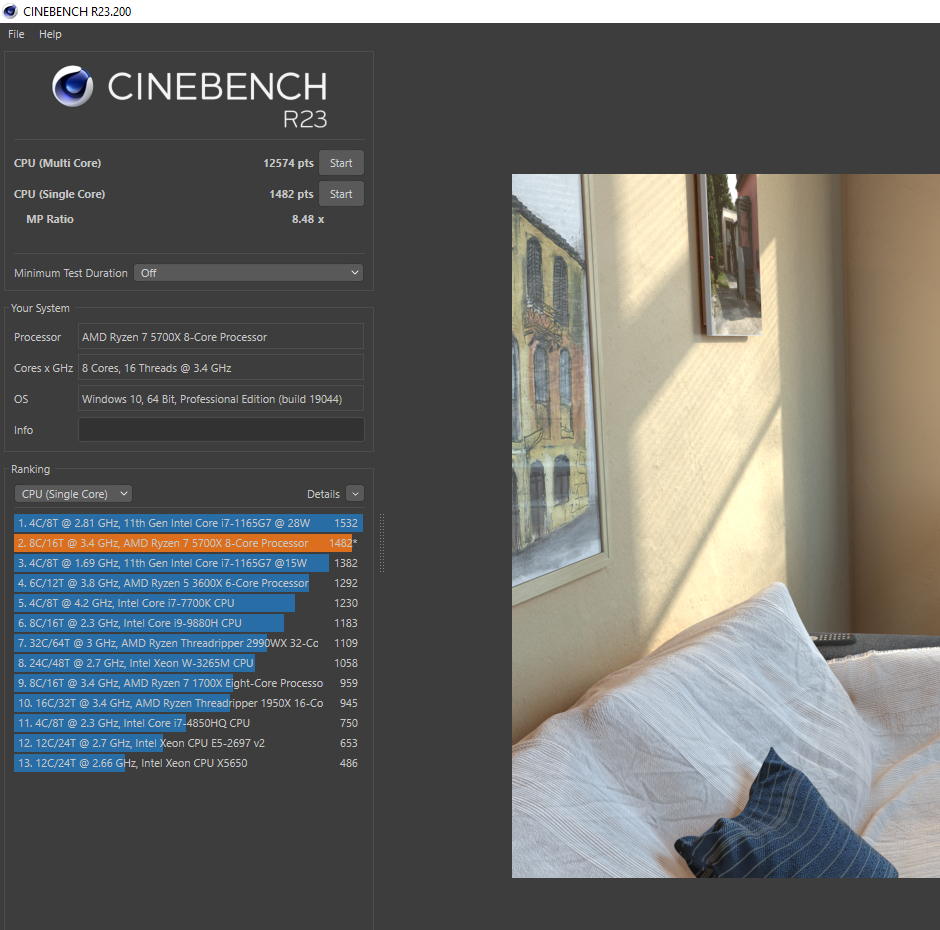This screenshot has height=930, width=940.
Task: Click the 1482 pts single core score
Action: (291, 194)
